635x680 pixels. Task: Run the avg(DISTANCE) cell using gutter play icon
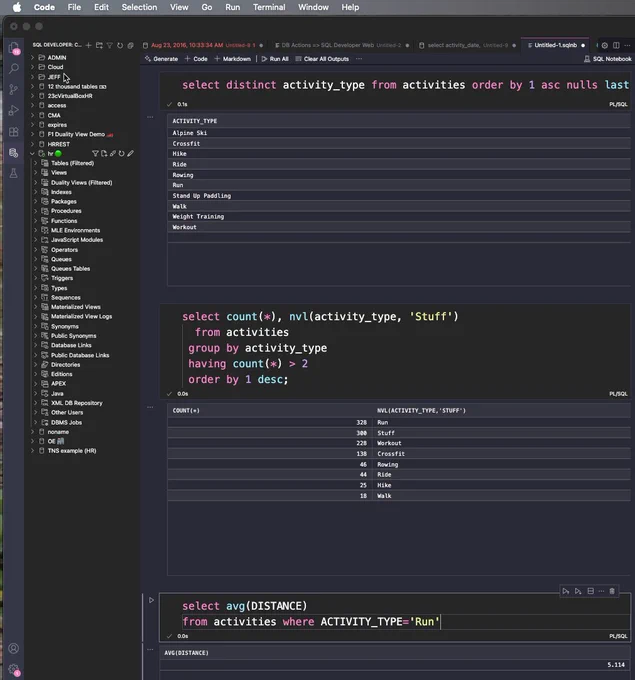coord(151,600)
